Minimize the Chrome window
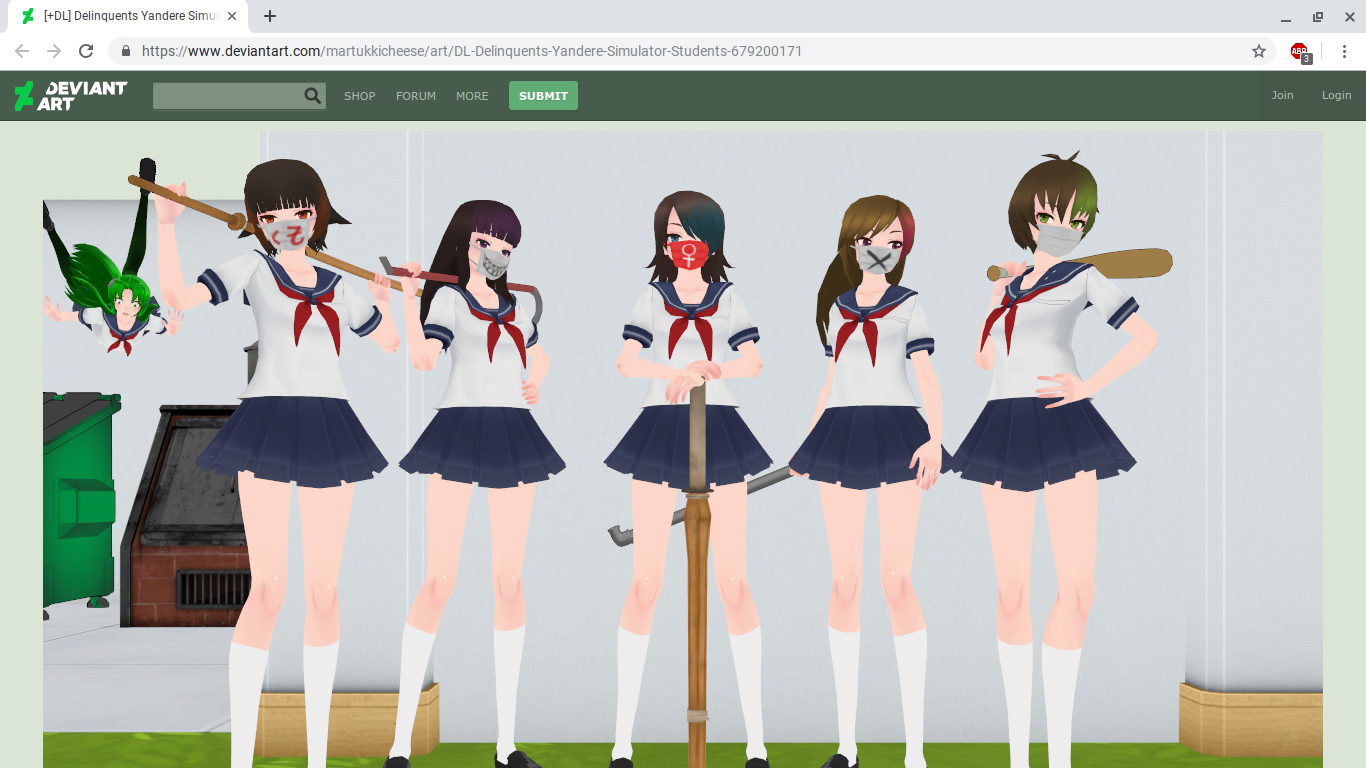 click(x=1286, y=17)
